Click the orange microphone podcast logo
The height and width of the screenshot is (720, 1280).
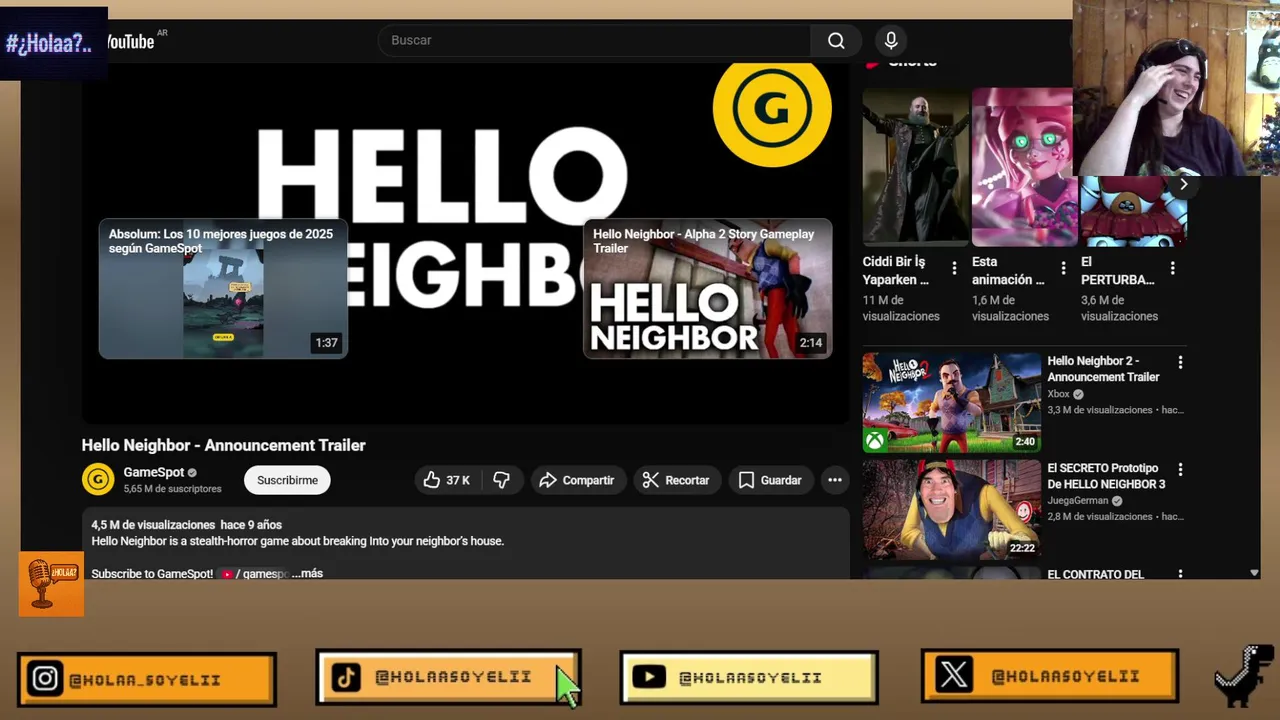pos(51,584)
